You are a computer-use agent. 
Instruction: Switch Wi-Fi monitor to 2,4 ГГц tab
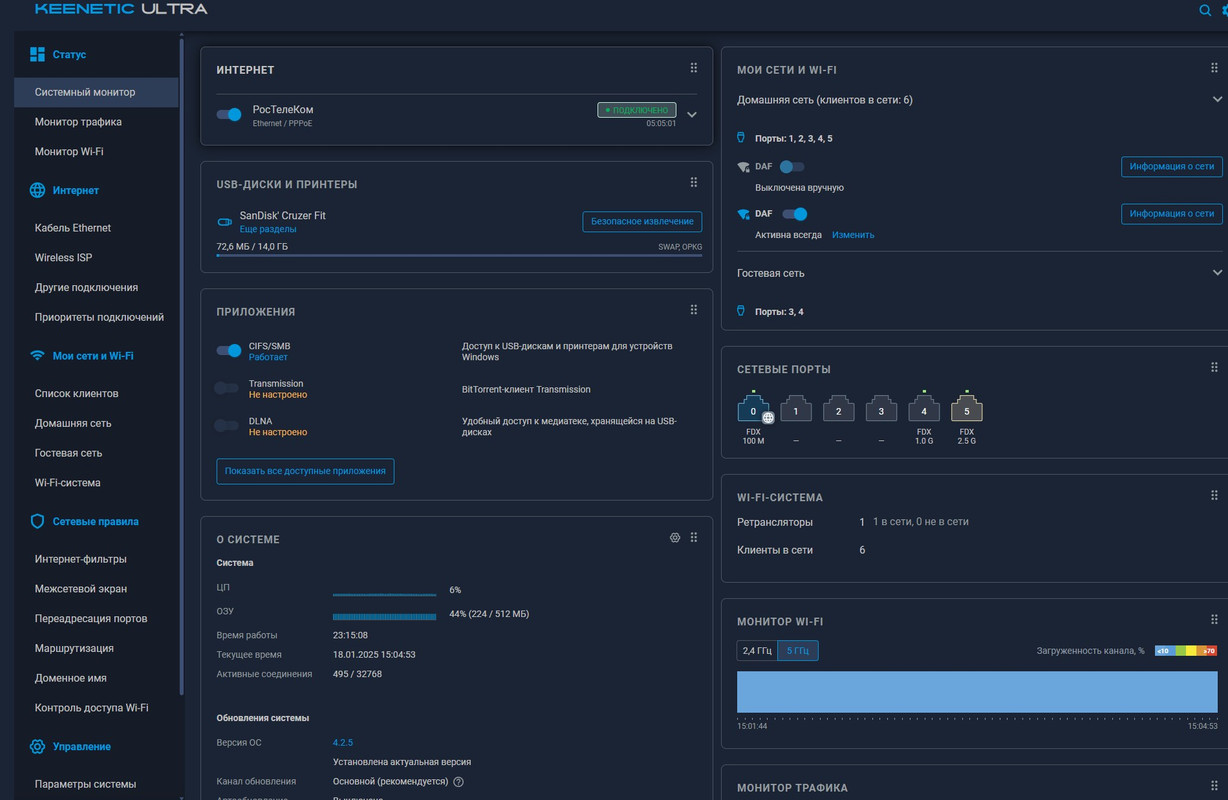click(x=757, y=651)
